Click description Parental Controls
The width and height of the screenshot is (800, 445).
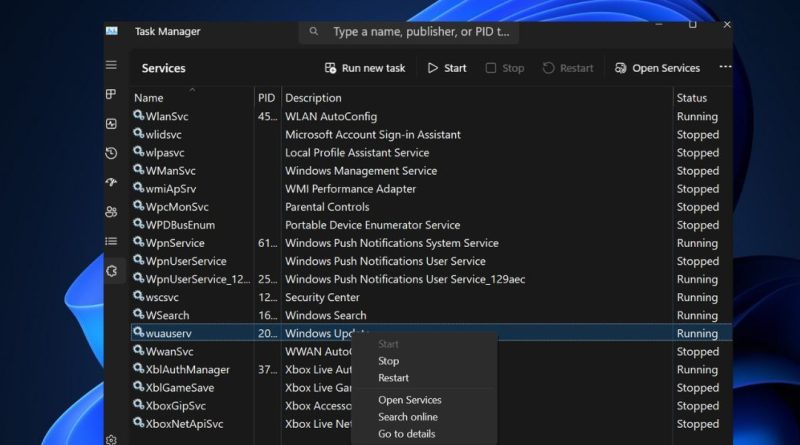click(x=327, y=207)
